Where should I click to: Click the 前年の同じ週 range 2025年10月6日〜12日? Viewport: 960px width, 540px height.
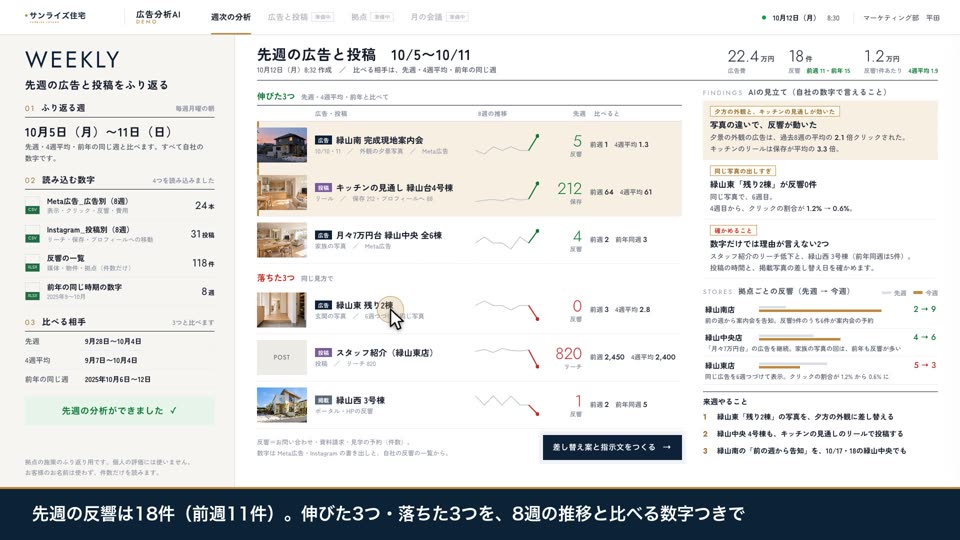tap(118, 380)
